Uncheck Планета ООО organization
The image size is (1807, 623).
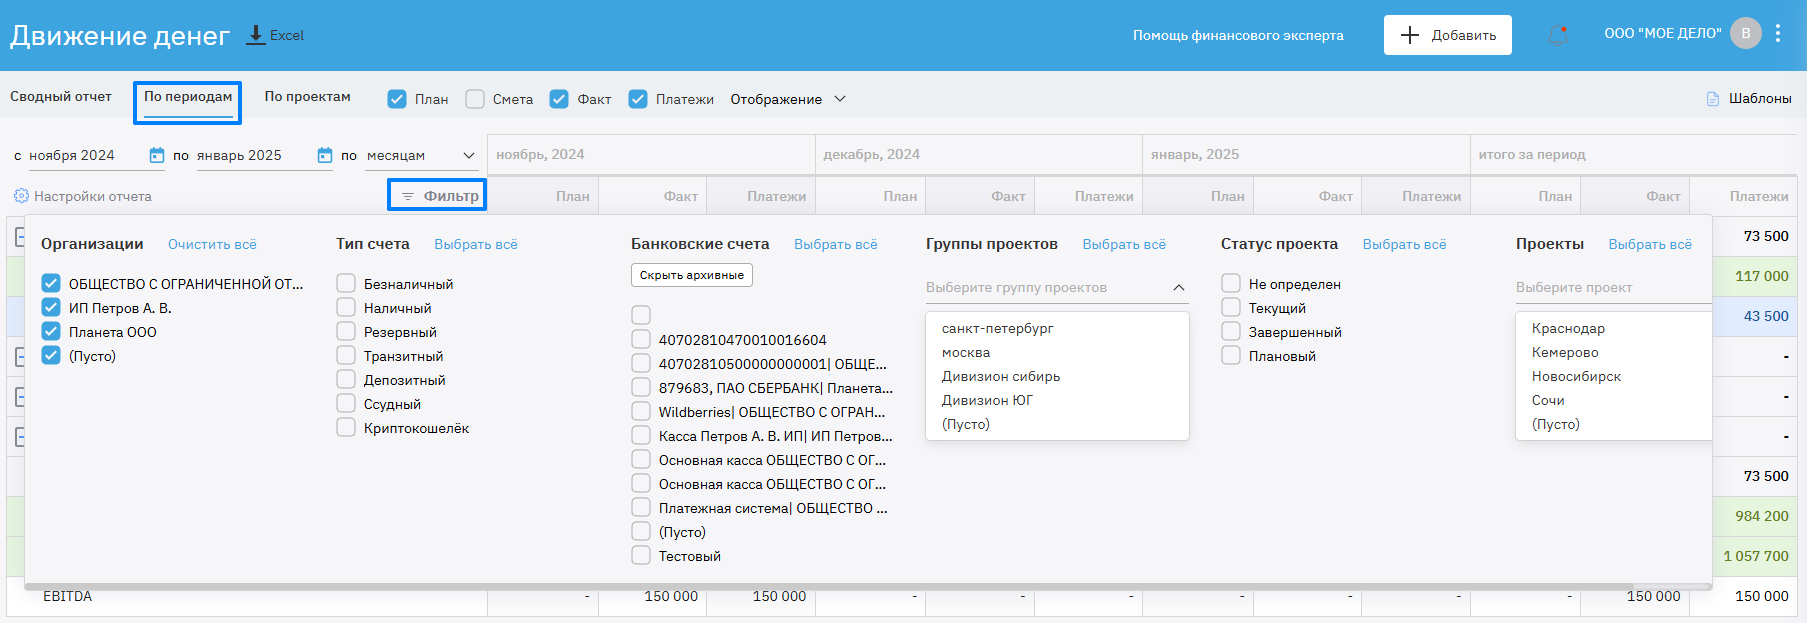[x=51, y=331]
